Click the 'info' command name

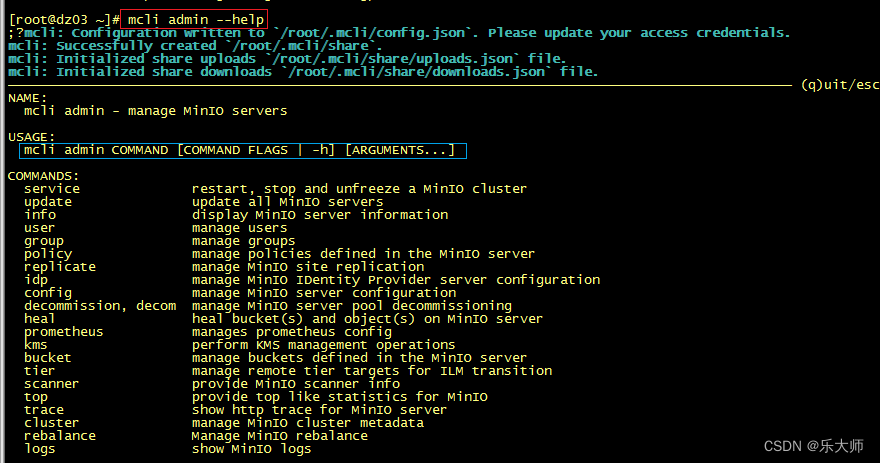pos(40,215)
